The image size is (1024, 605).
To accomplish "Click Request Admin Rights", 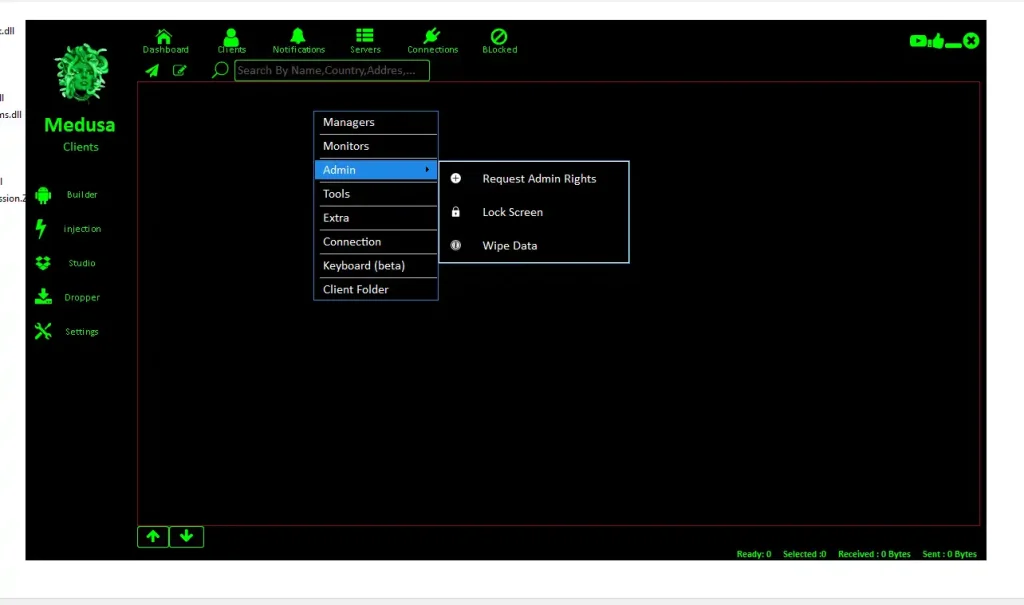I will coord(540,178).
